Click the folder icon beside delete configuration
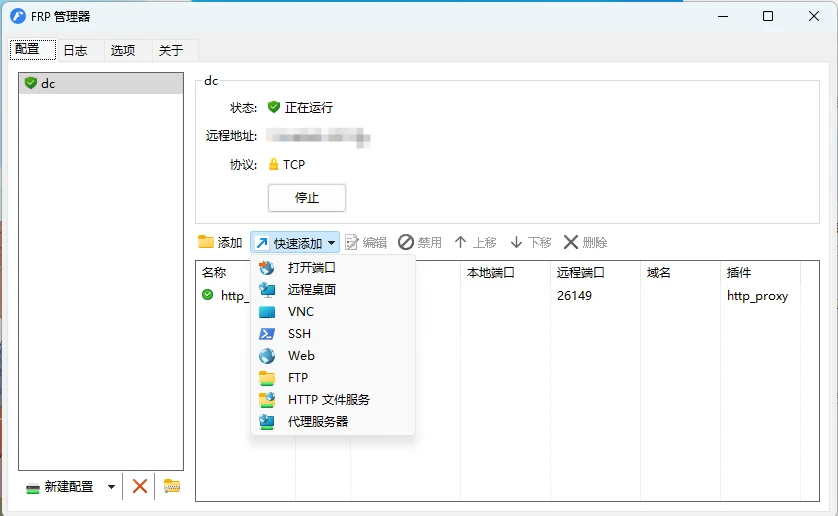Viewport: 838px width, 516px height. pyautogui.click(x=172, y=486)
